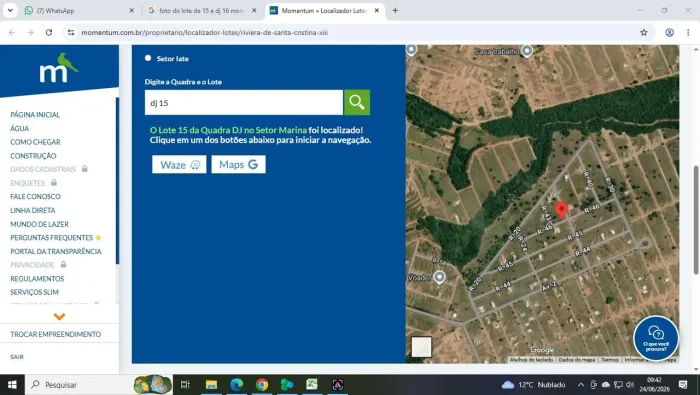Open the Chrome profile avatar icon
This screenshot has width=700, height=395.
click(x=669, y=32)
